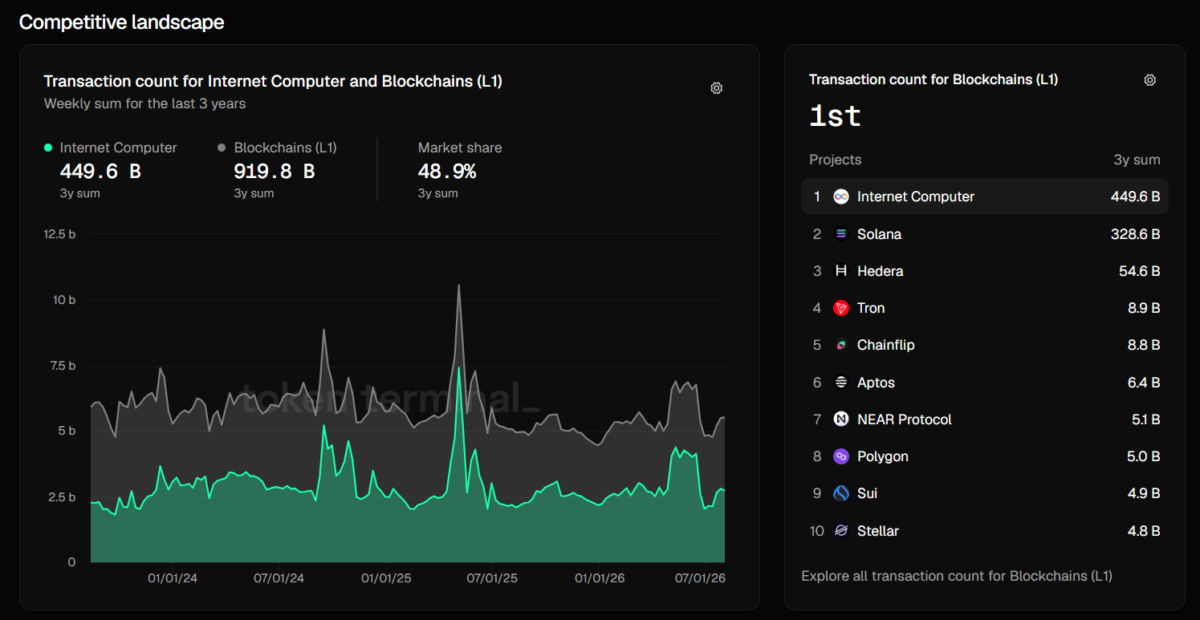The height and width of the screenshot is (620, 1200).
Task: Click the 10 b y-axis label
Action: 63,300
